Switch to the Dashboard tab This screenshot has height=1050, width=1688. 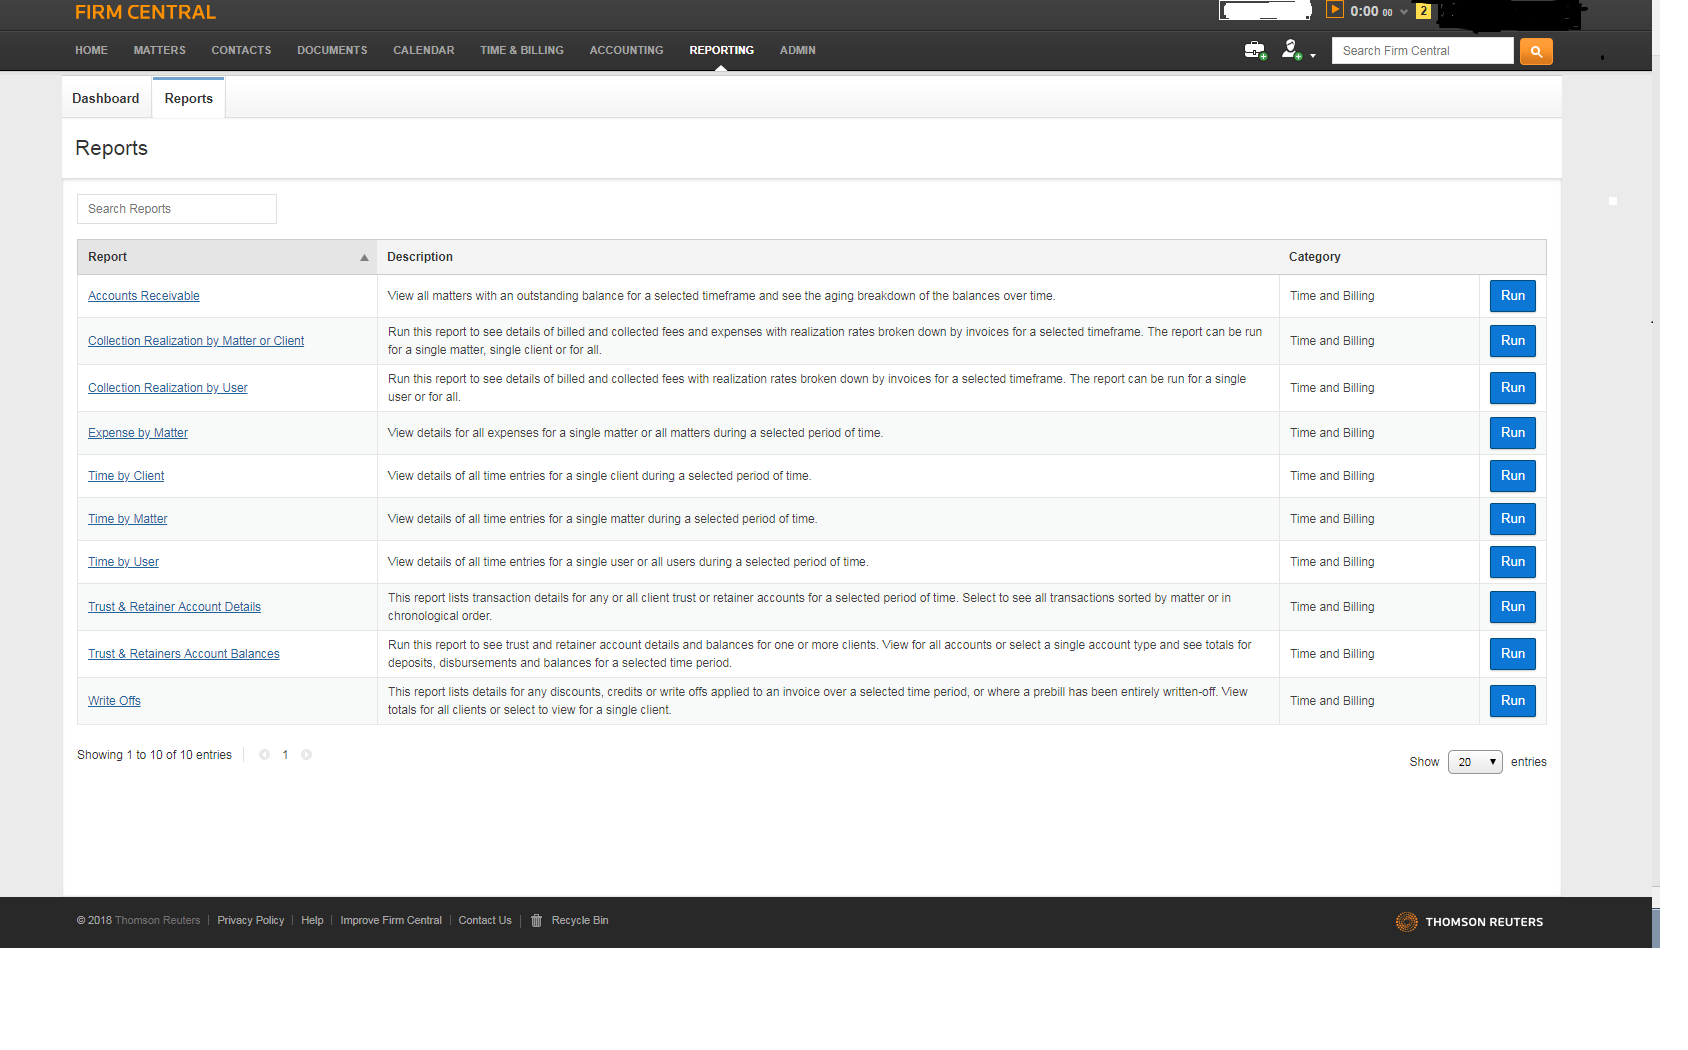click(106, 98)
